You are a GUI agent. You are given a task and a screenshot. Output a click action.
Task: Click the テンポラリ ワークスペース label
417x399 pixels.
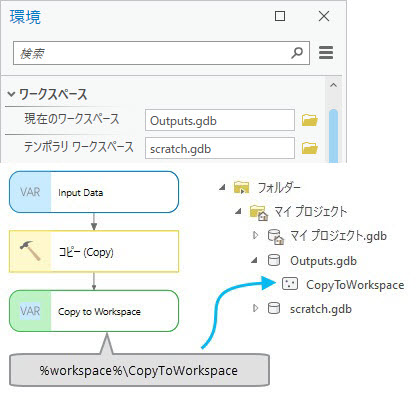pos(79,147)
